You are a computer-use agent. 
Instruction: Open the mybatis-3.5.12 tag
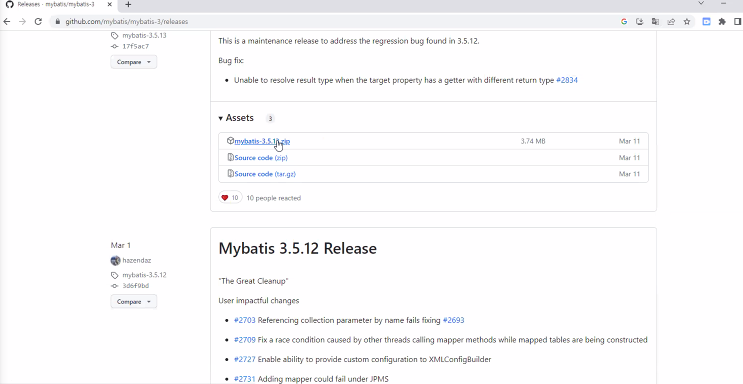point(144,275)
